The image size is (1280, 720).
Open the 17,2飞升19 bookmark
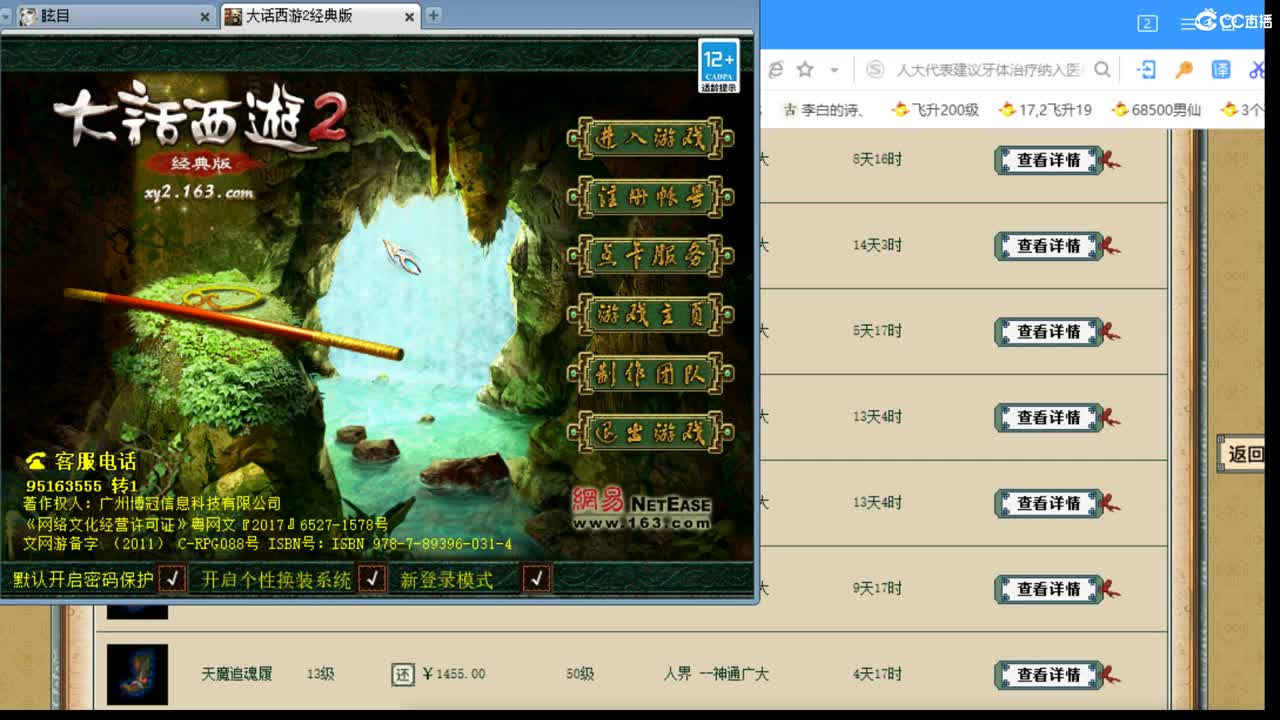(1045, 110)
